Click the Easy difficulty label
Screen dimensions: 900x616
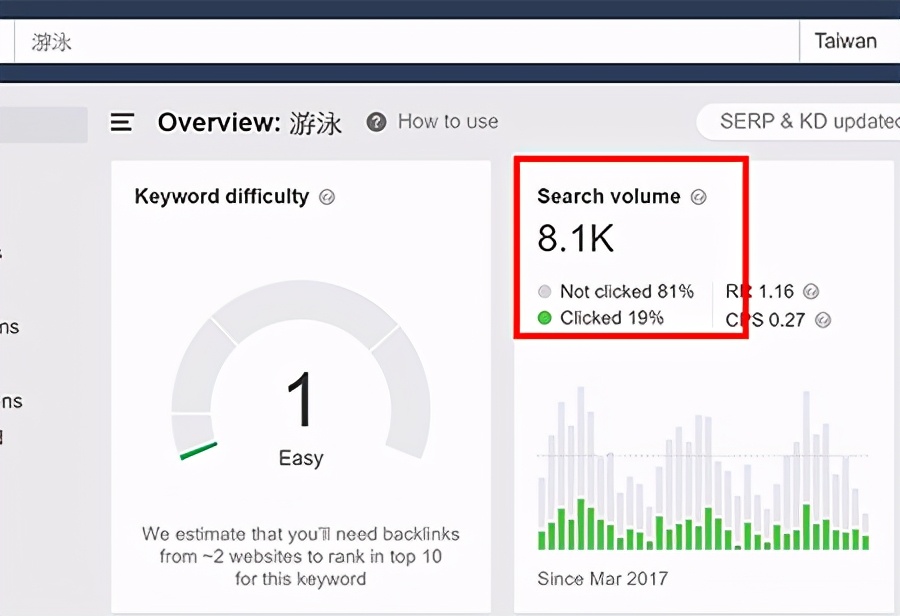pyautogui.click(x=301, y=458)
